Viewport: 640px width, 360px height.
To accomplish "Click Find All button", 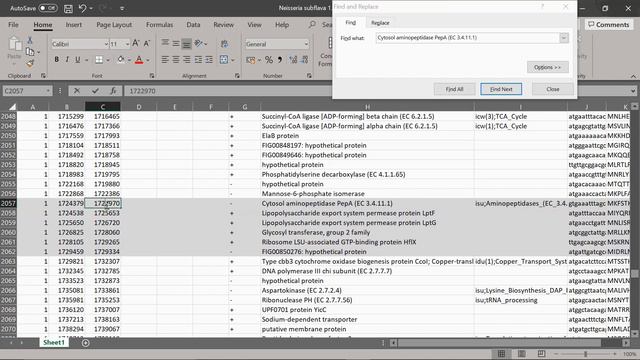I will (454, 89).
